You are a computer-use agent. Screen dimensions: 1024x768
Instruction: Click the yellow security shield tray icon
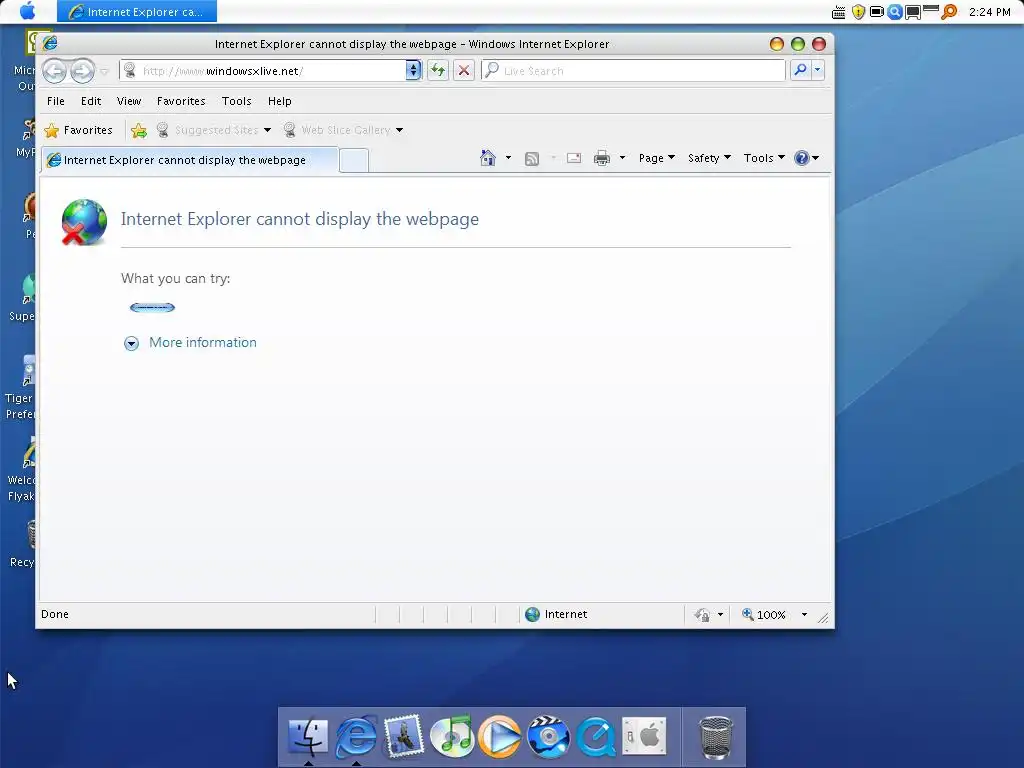[x=858, y=12]
